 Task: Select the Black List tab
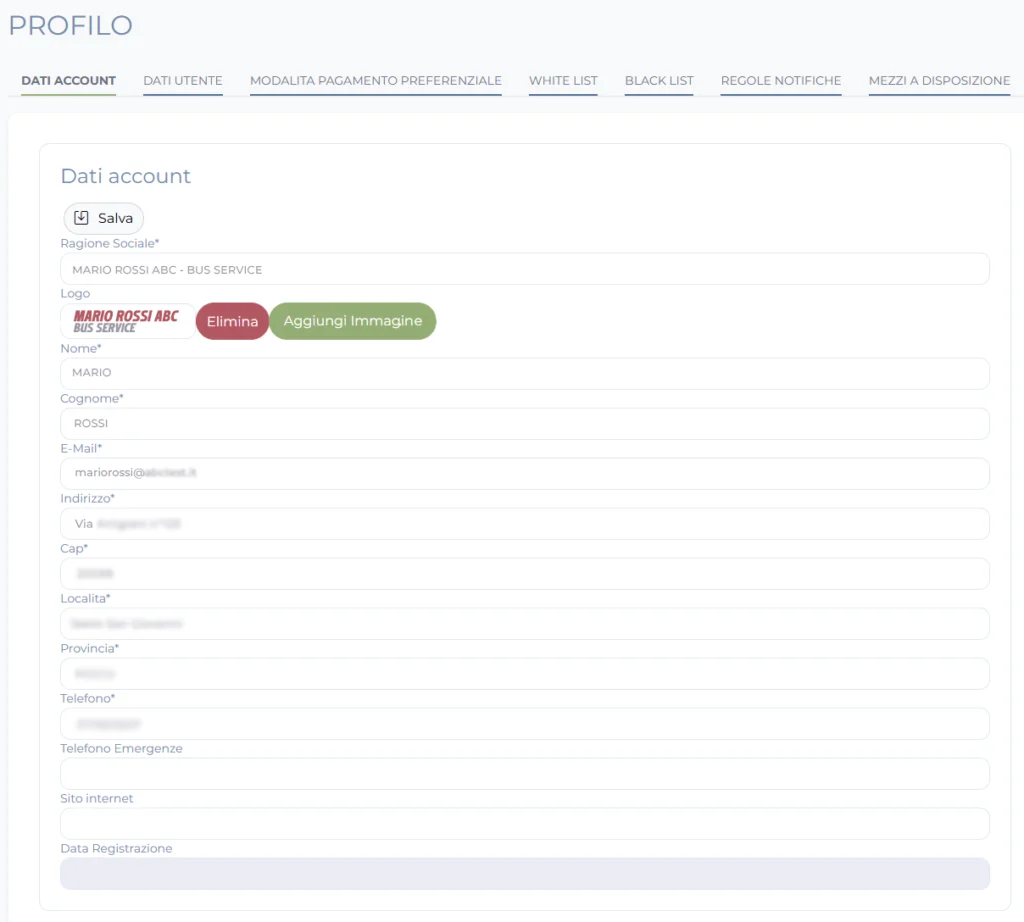659,81
